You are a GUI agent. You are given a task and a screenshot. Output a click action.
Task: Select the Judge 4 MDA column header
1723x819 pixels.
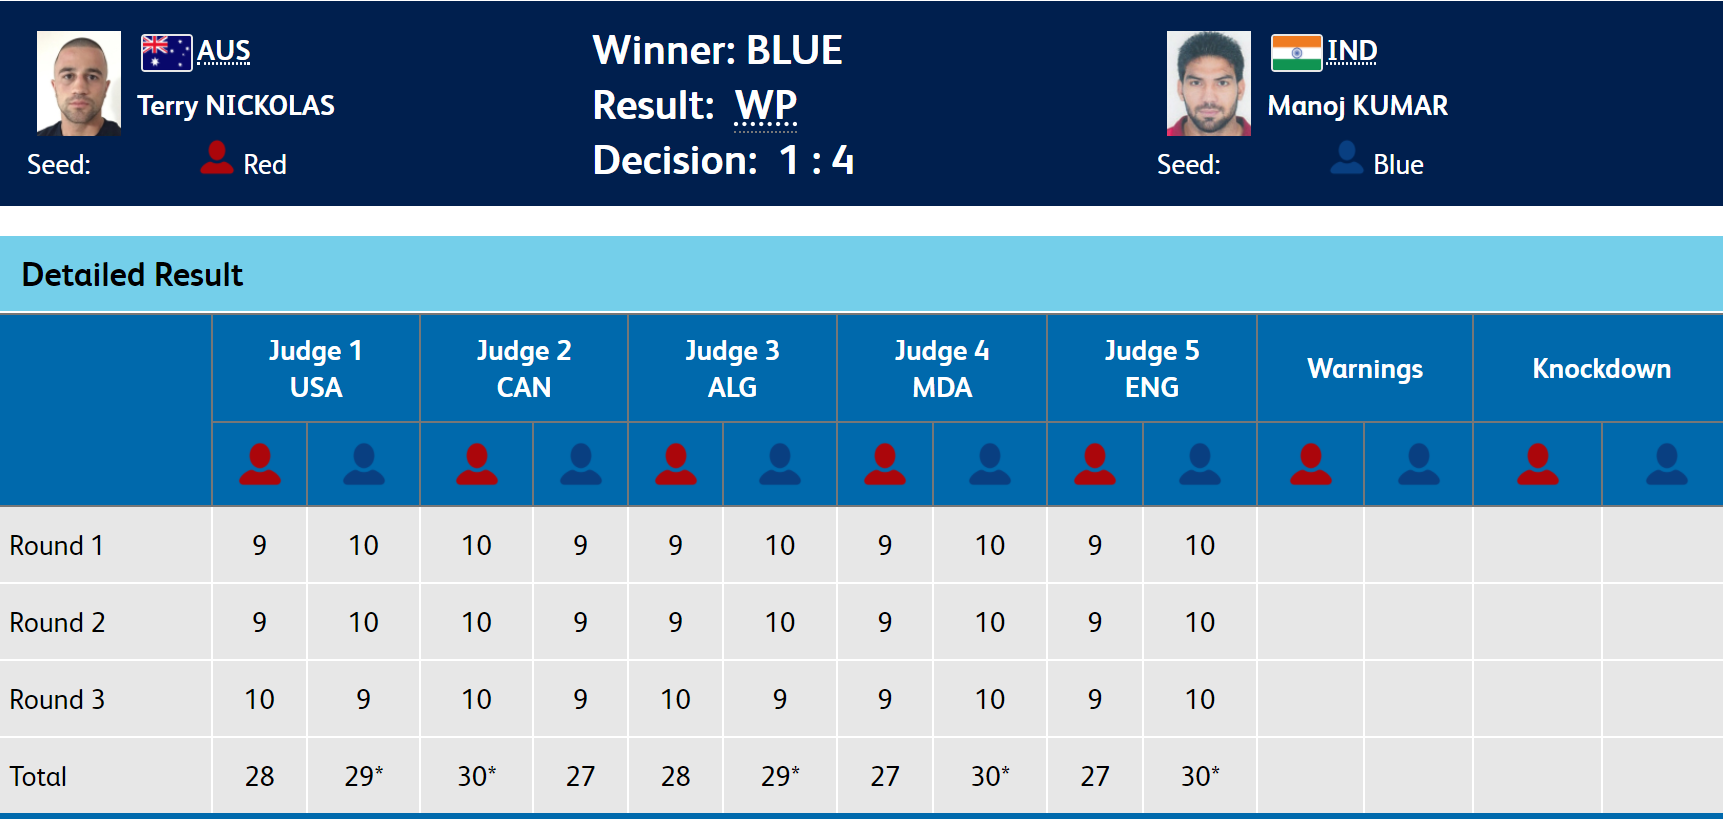tap(942, 368)
